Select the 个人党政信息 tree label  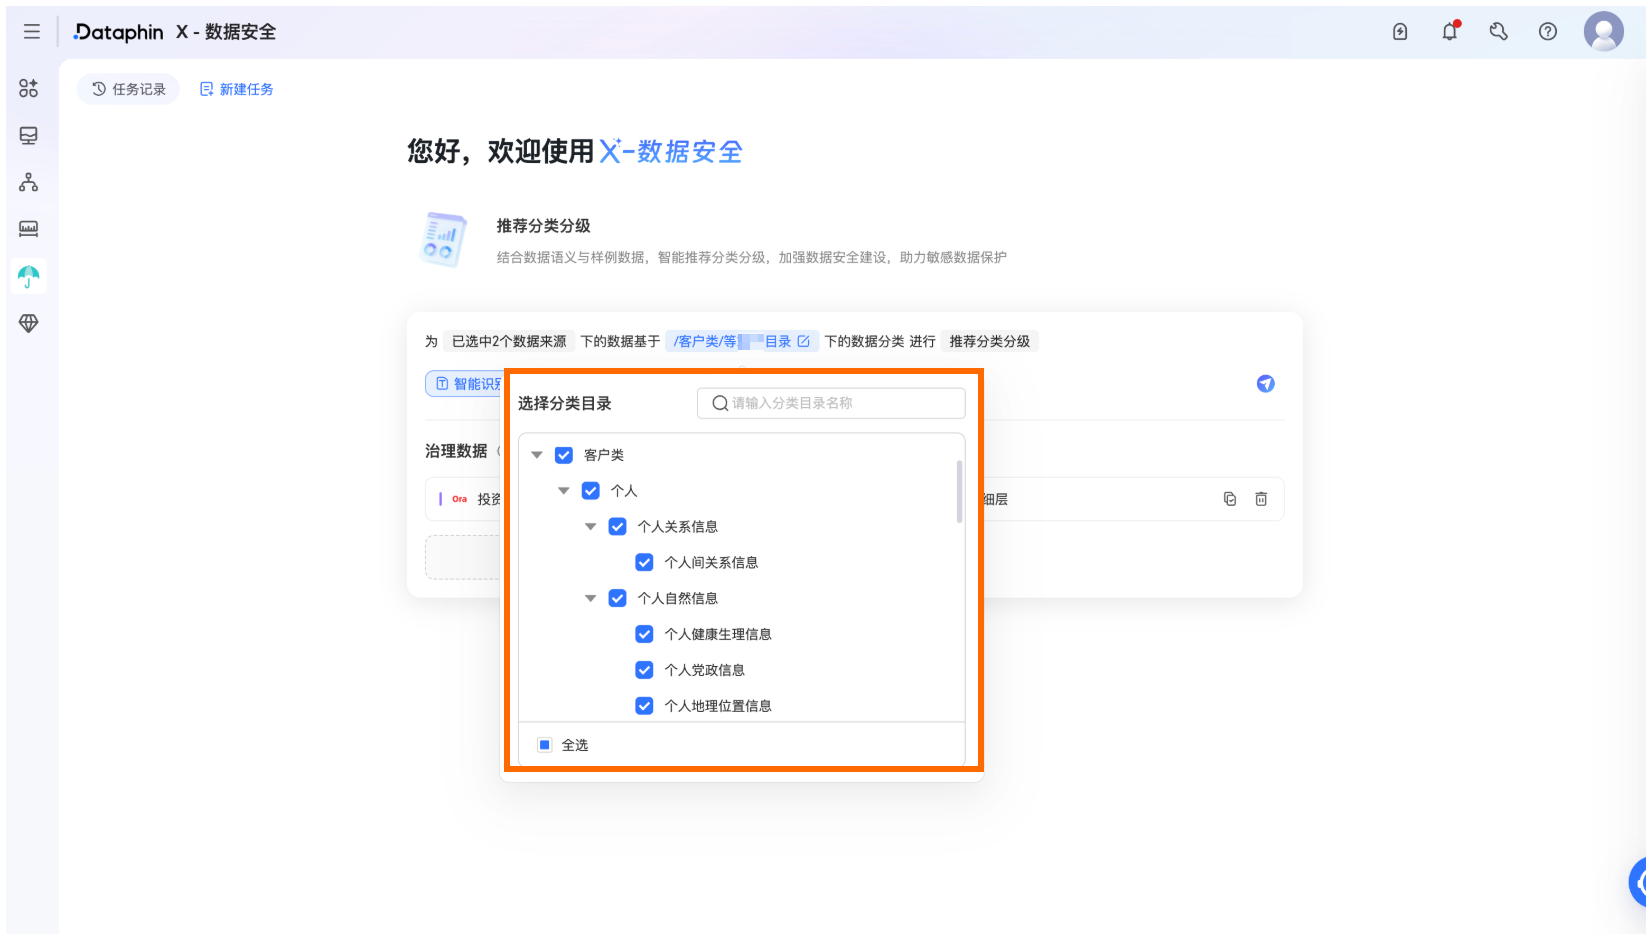705,670
